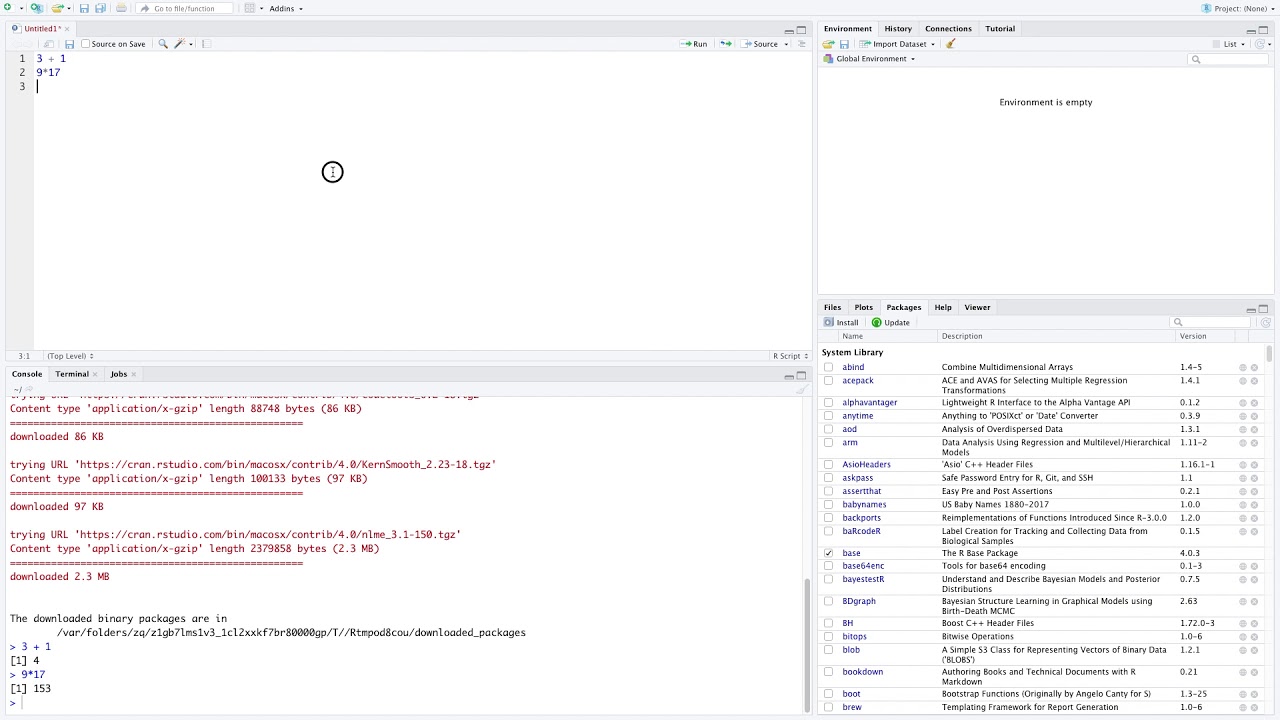The width and height of the screenshot is (1280, 720).
Task: Expand the New File dropdown arrow
Action: 21,8
